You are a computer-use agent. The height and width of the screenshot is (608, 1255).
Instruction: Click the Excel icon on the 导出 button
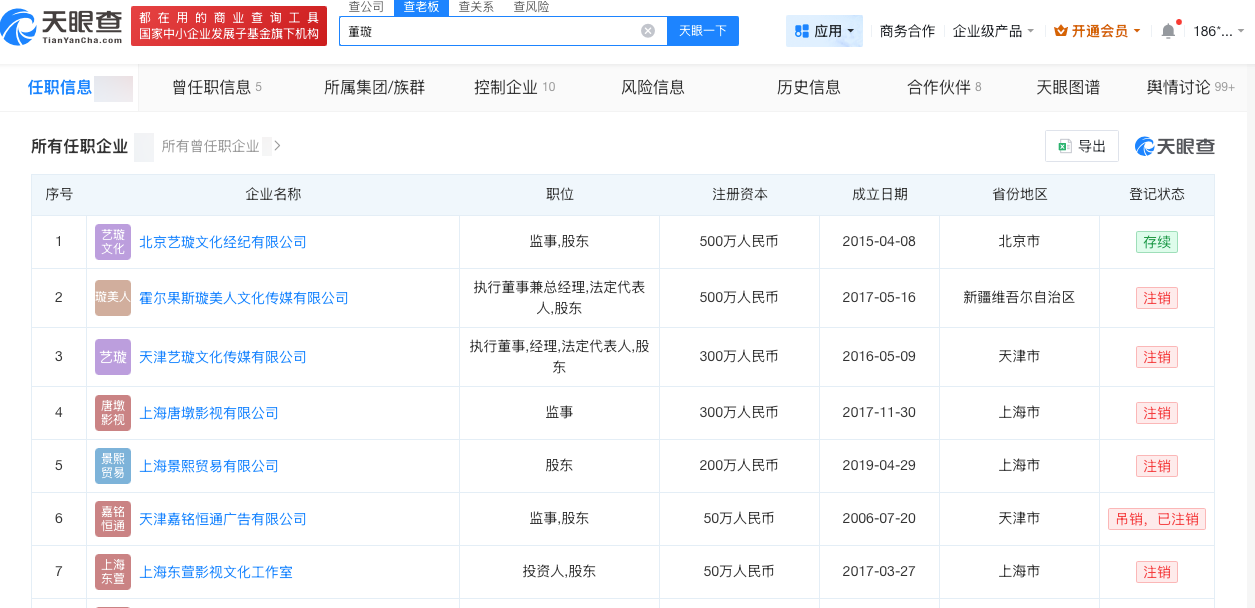[1063, 145]
